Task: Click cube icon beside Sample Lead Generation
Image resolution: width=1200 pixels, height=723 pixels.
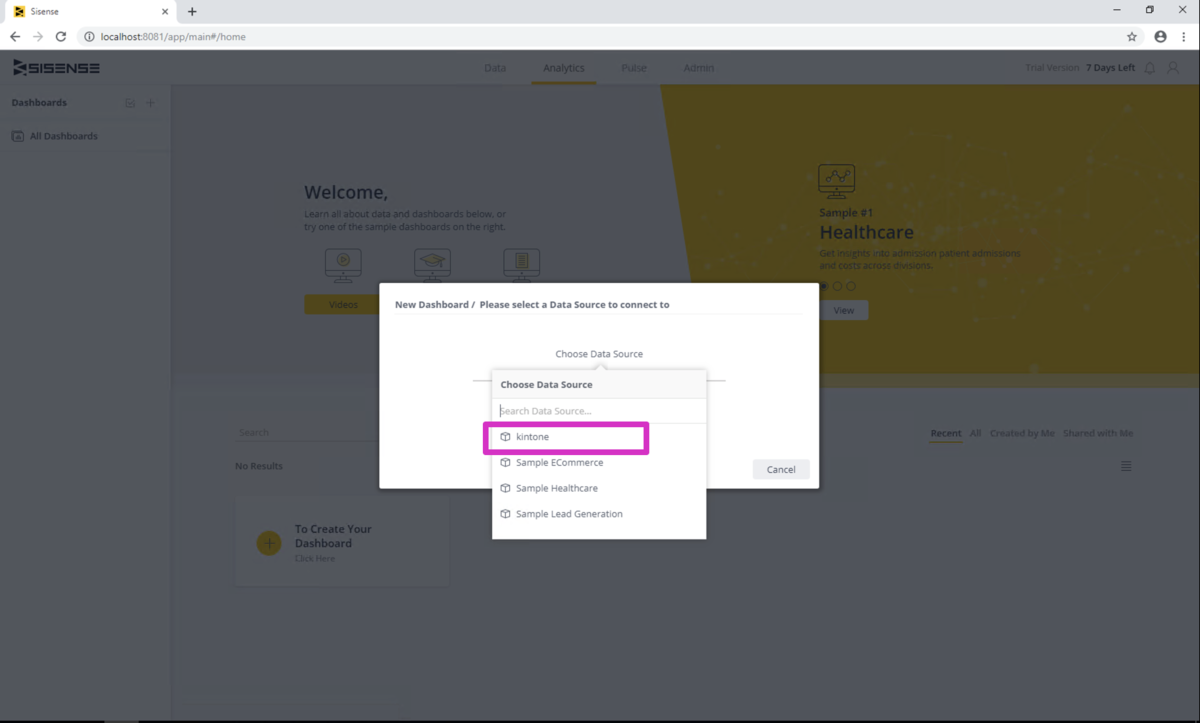Action: [x=506, y=514]
